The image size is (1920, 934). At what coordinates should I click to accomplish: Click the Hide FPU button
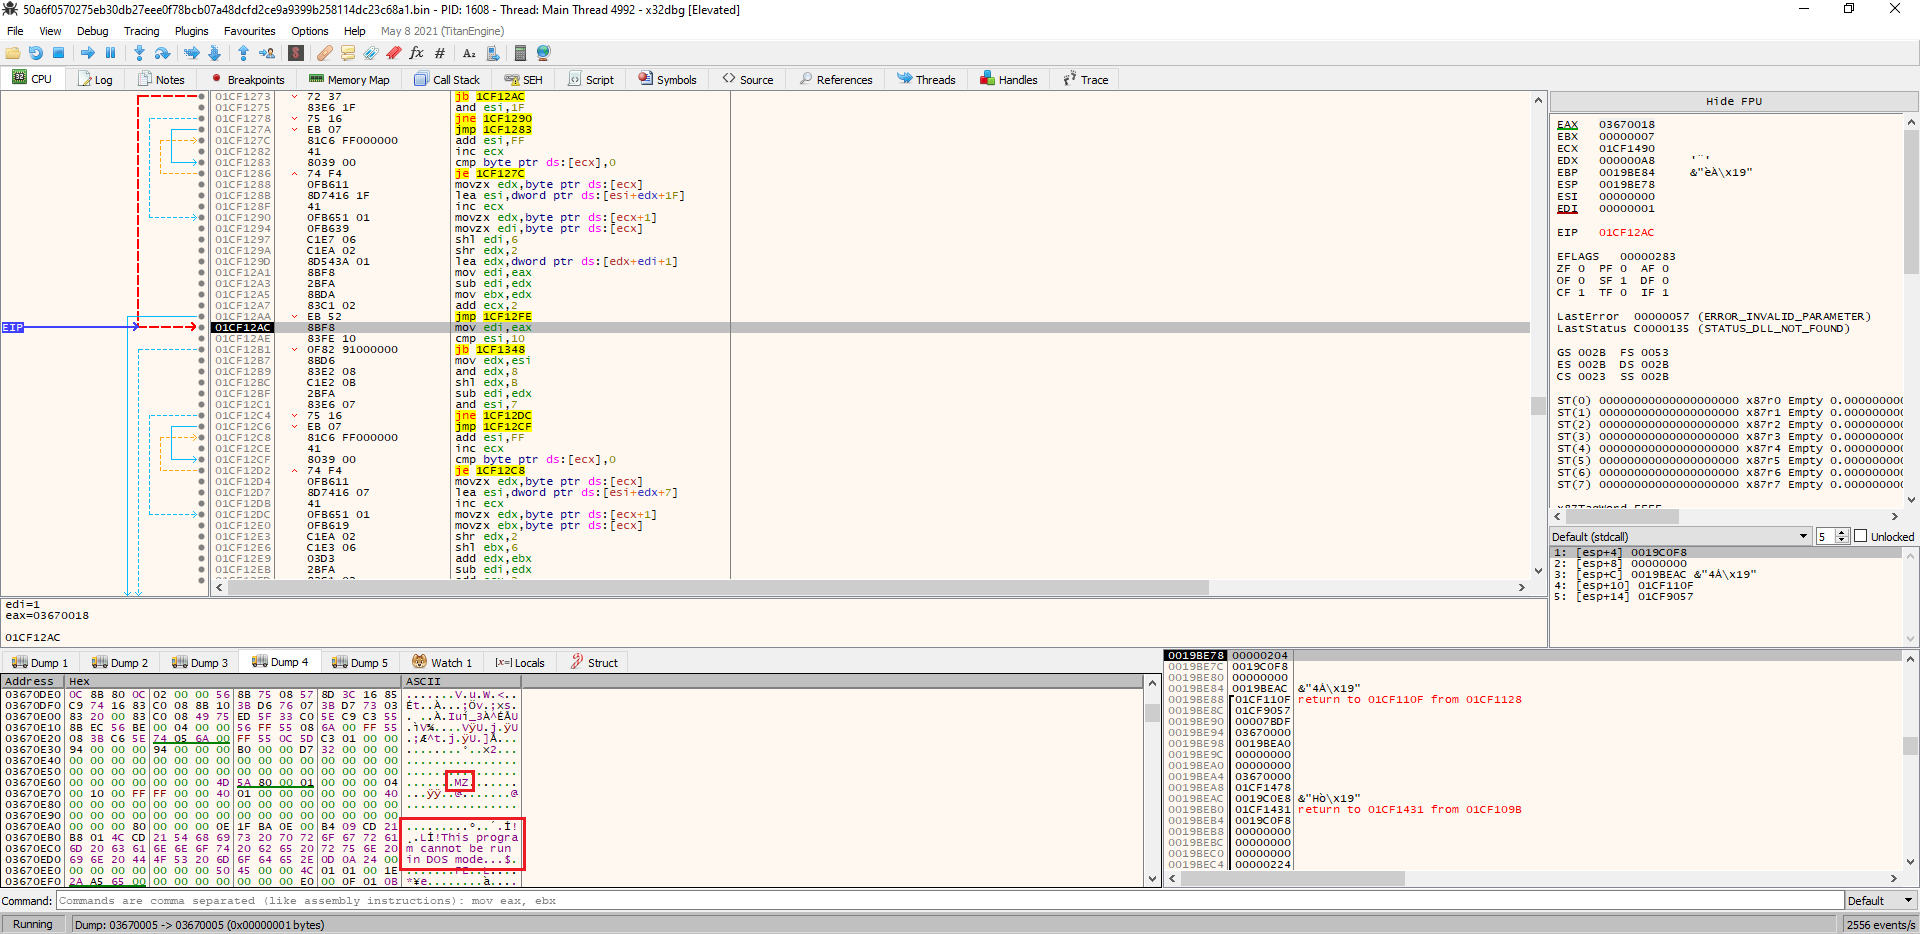tap(1732, 100)
